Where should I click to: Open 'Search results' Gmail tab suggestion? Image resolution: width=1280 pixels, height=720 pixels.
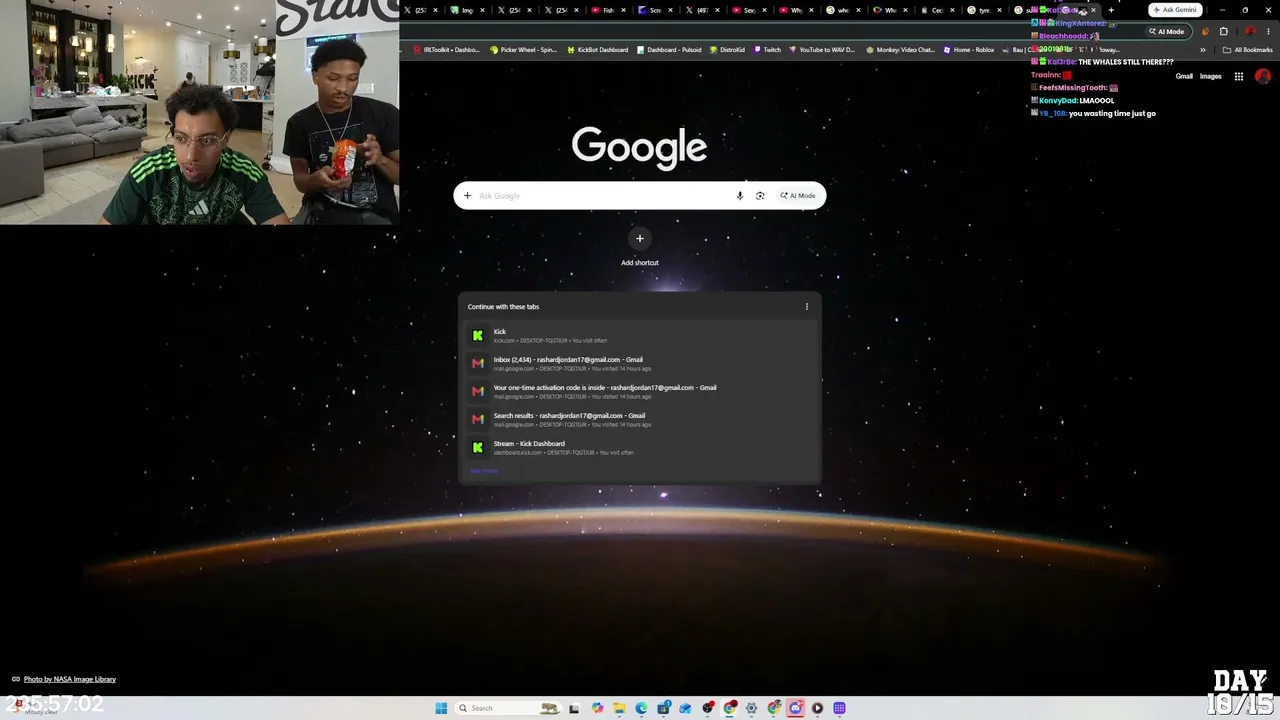click(639, 420)
